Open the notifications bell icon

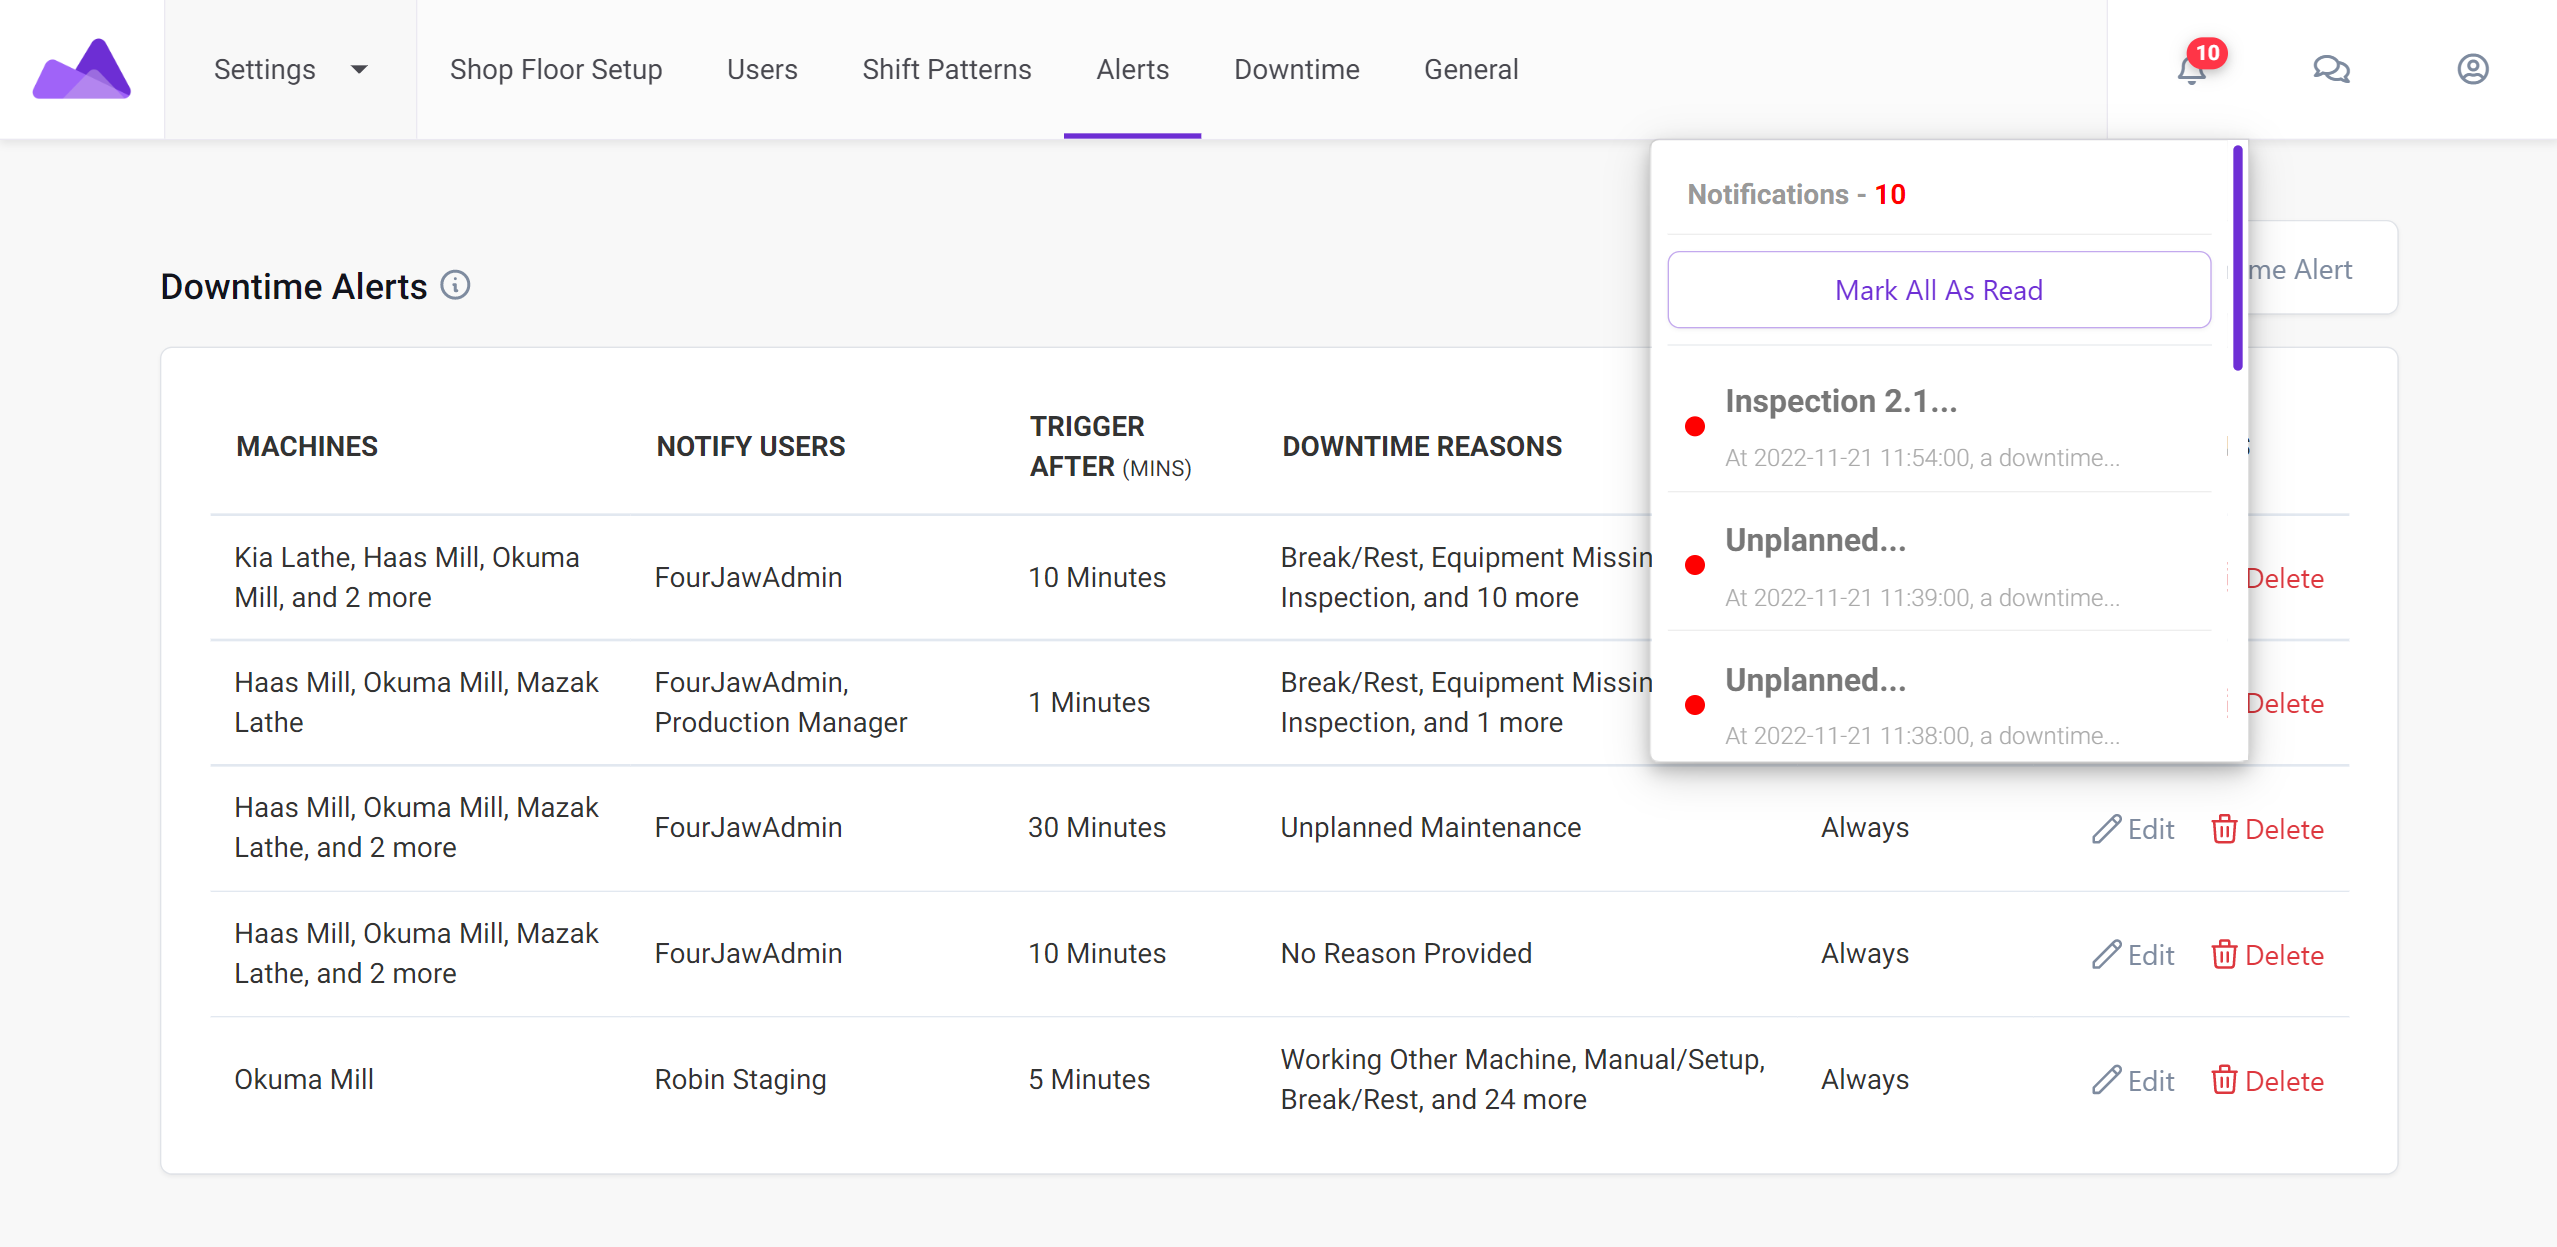click(x=2191, y=70)
